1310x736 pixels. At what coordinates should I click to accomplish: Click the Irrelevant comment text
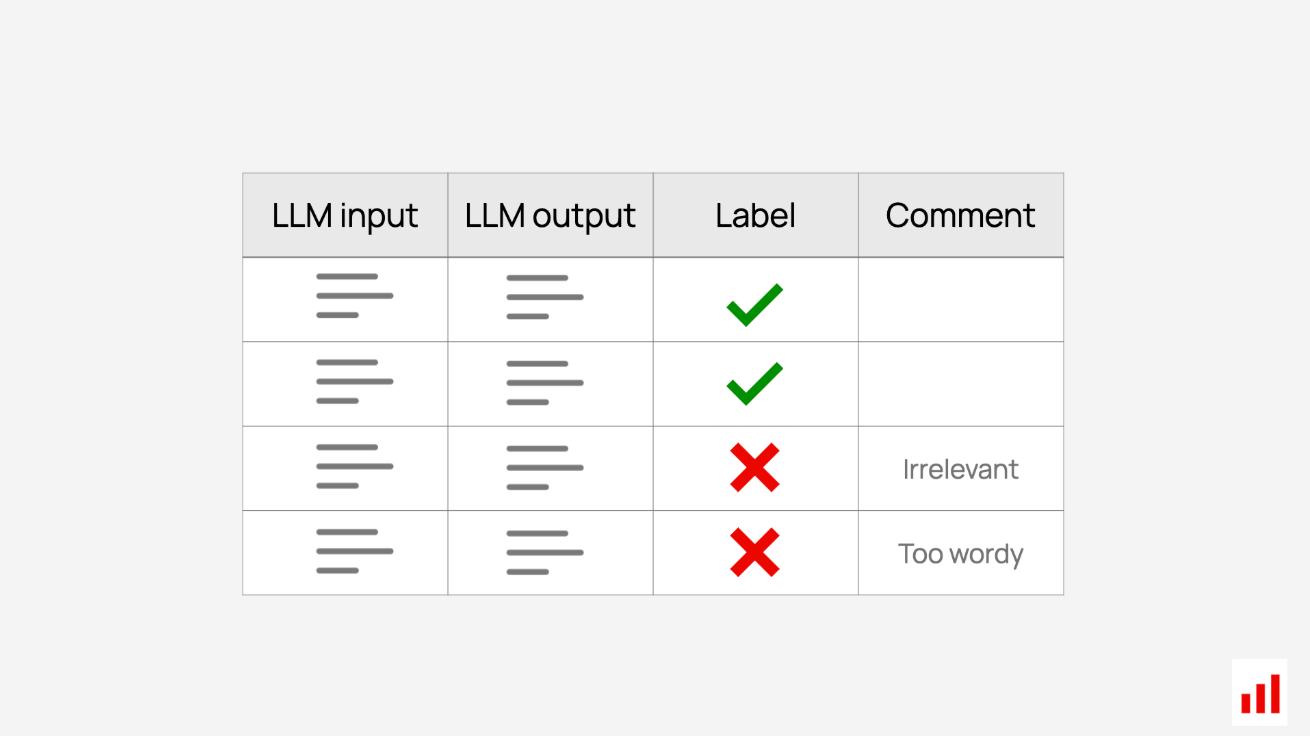(x=961, y=469)
